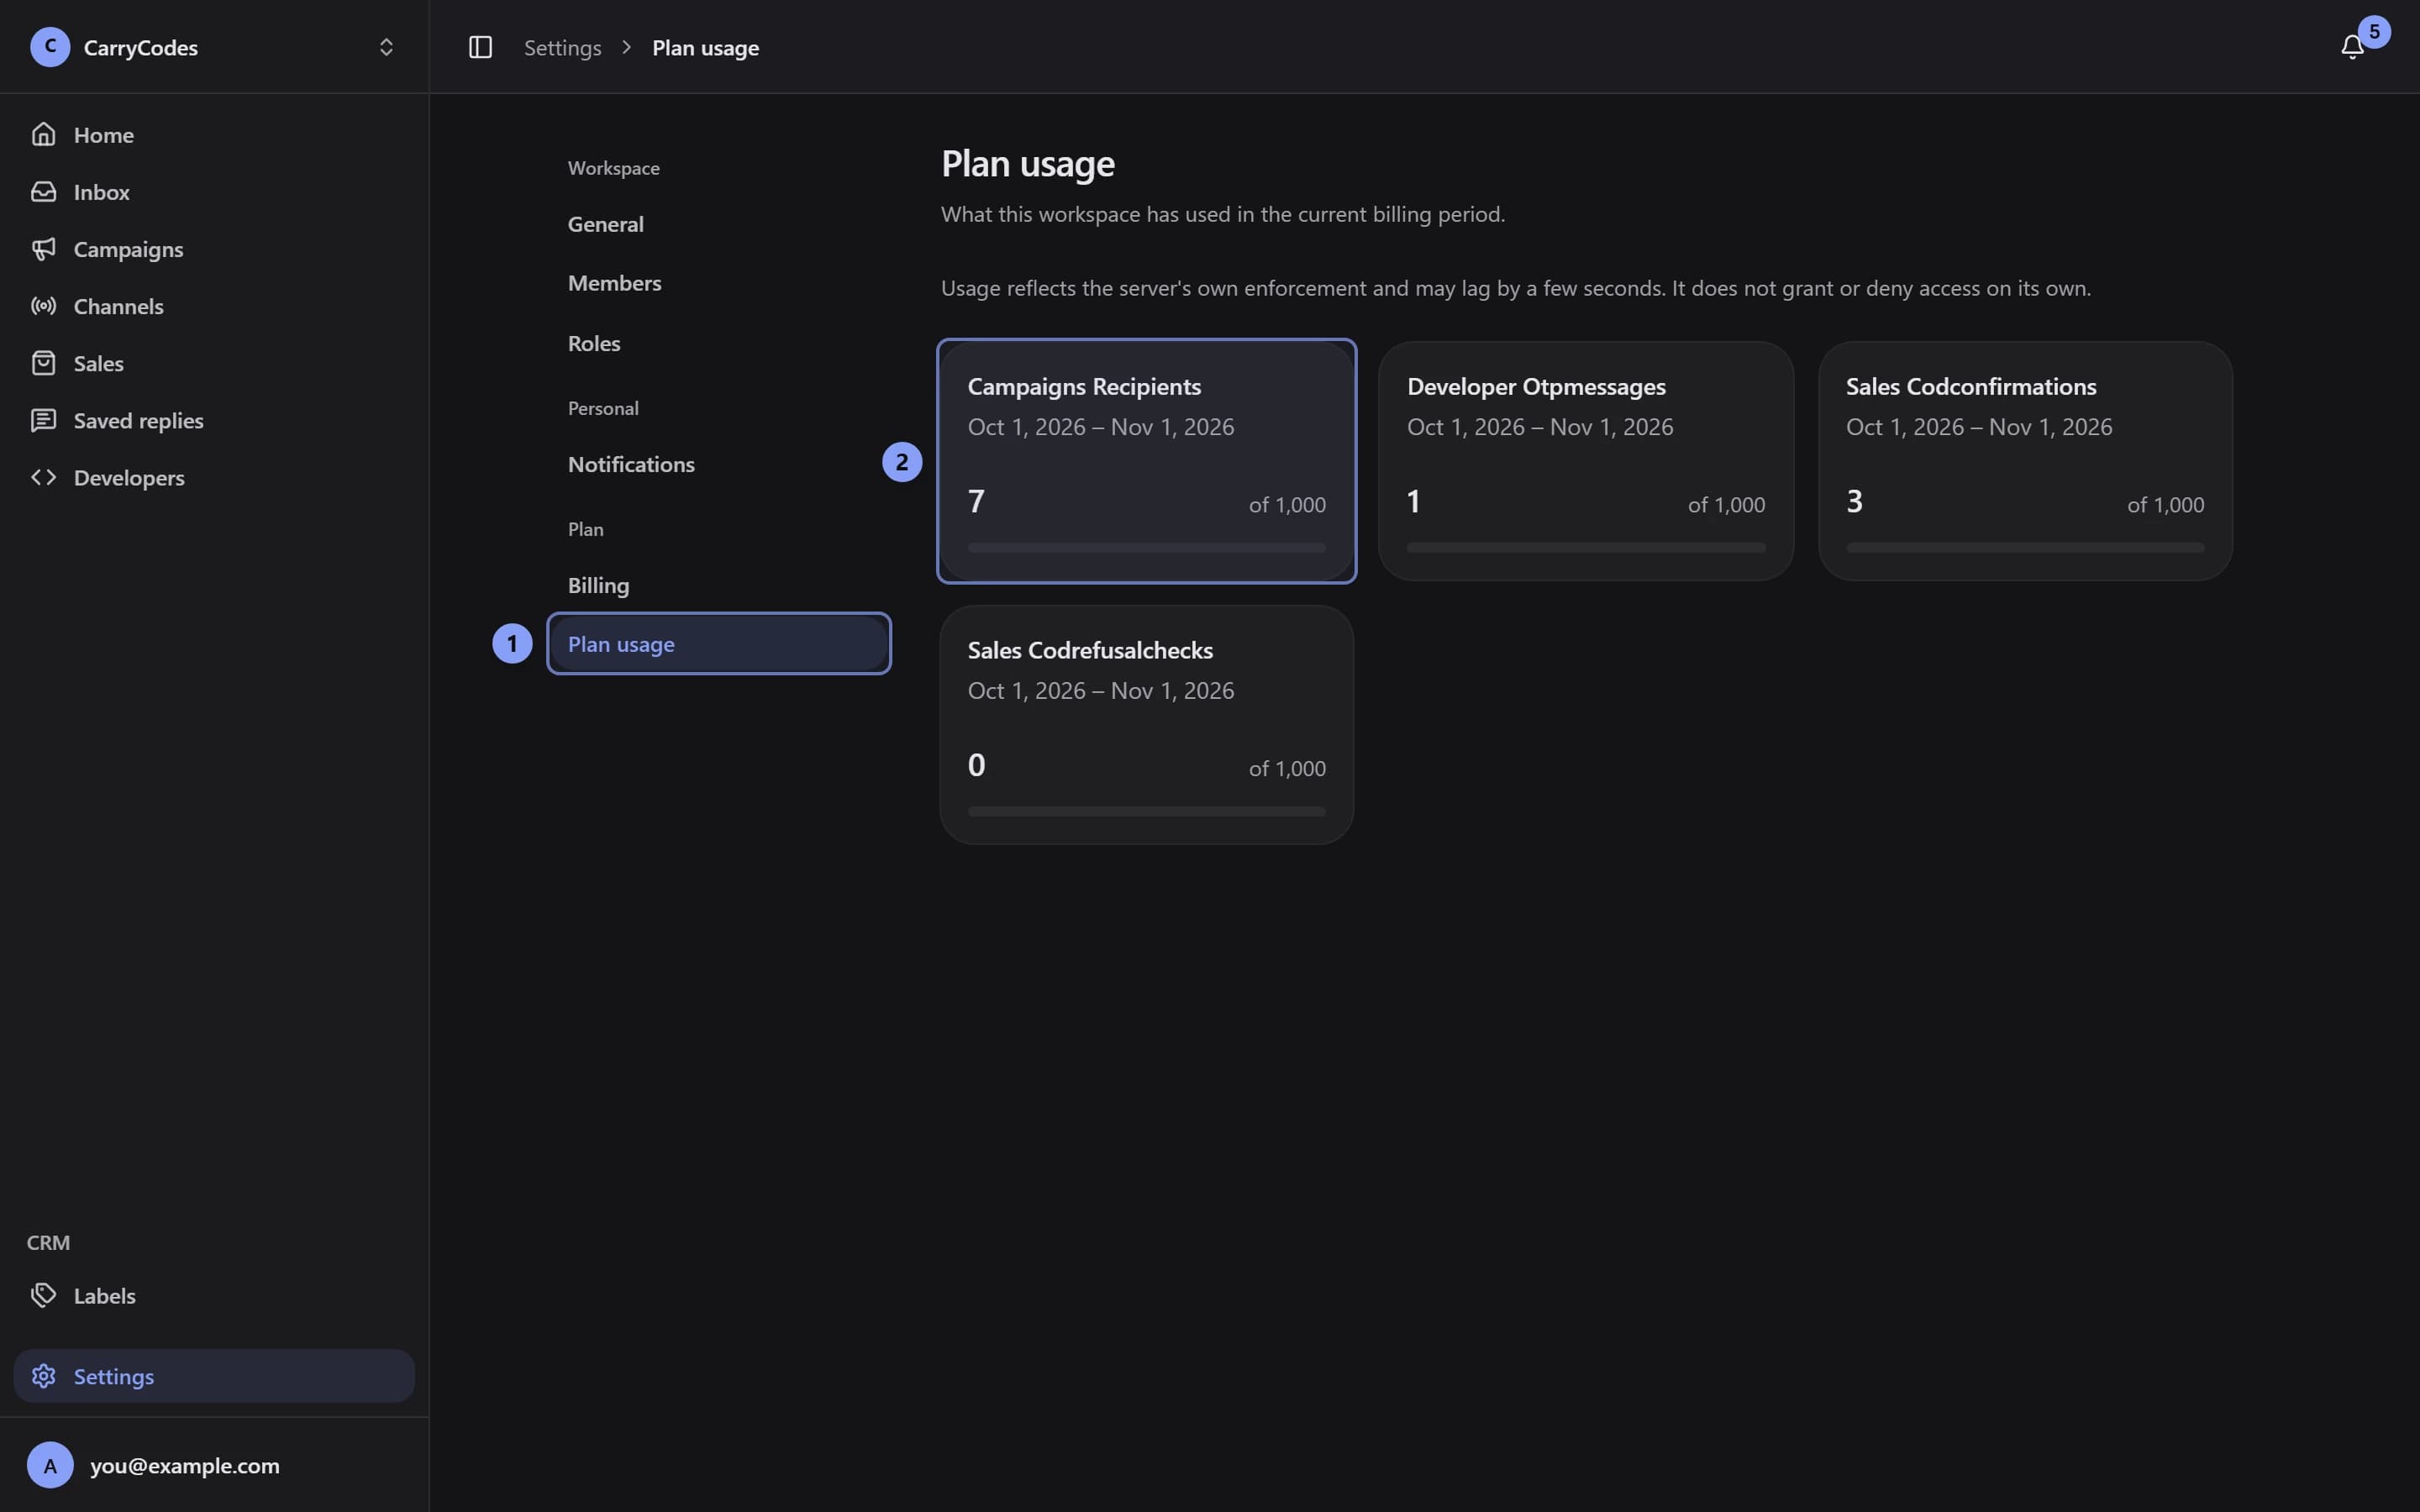Image resolution: width=2420 pixels, height=1512 pixels.
Task: Click Developer Otpmessages usage progress bar
Action: [1586, 547]
